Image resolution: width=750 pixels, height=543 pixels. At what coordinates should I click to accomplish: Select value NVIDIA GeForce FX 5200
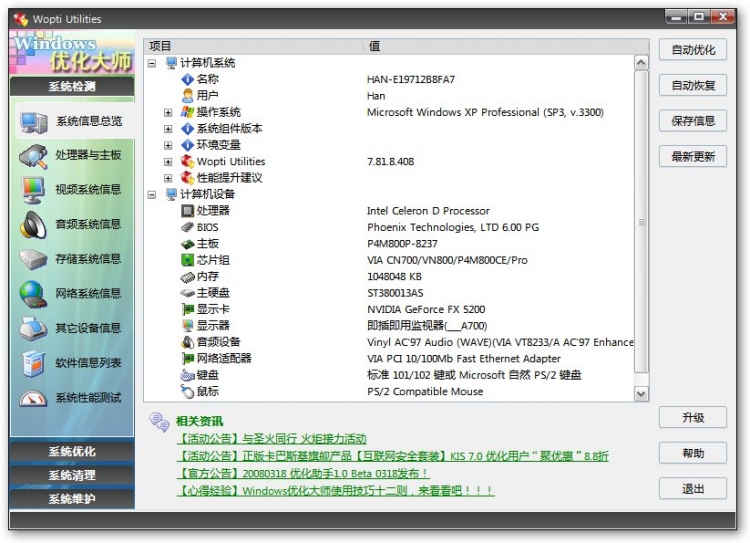click(426, 310)
